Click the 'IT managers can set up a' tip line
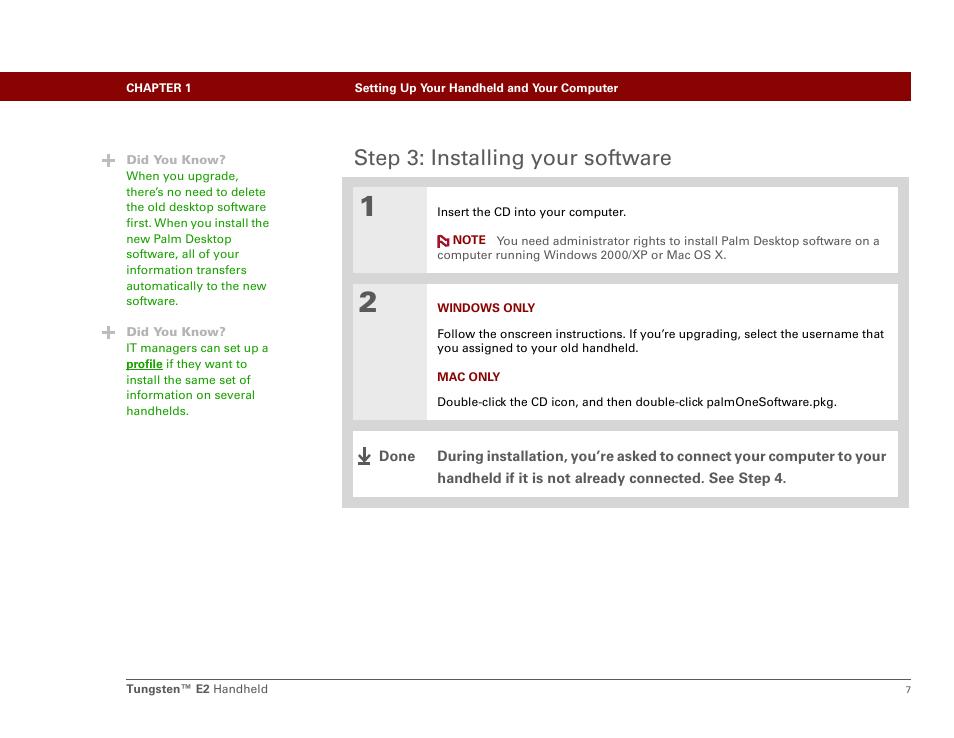 [197, 348]
